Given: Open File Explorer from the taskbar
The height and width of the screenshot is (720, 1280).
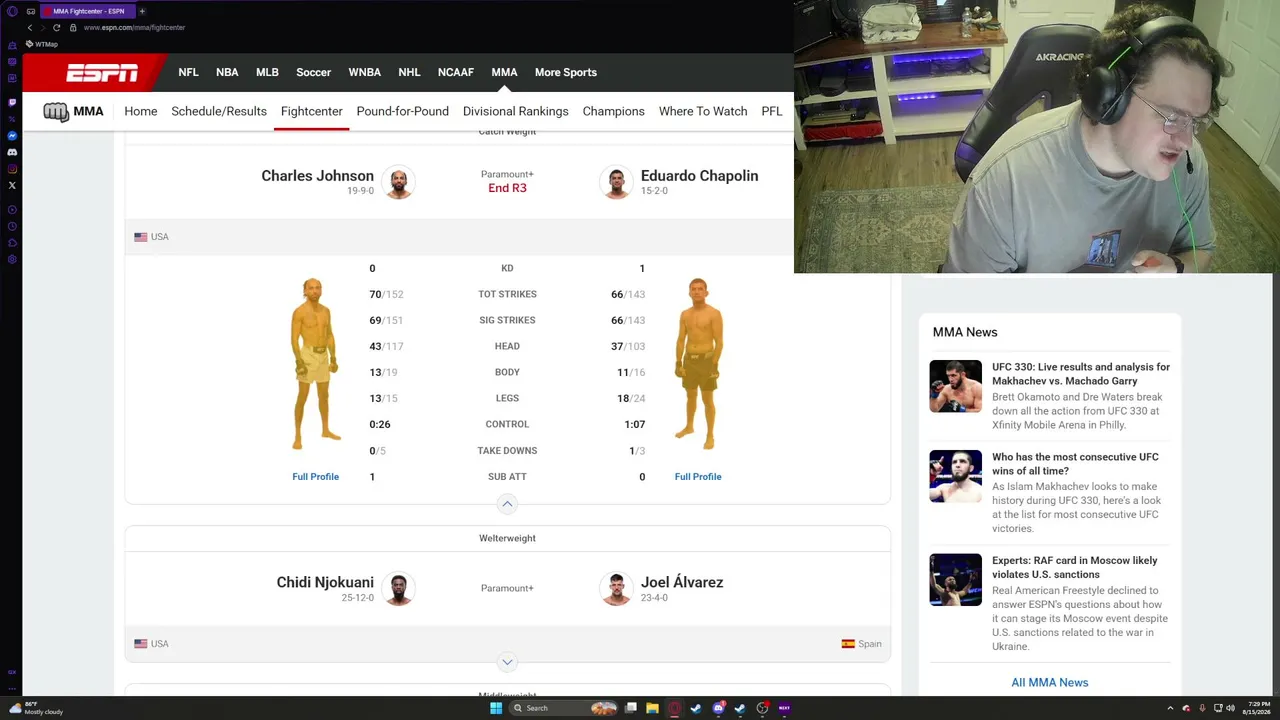Looking at the screenshot, I should 652,708.
